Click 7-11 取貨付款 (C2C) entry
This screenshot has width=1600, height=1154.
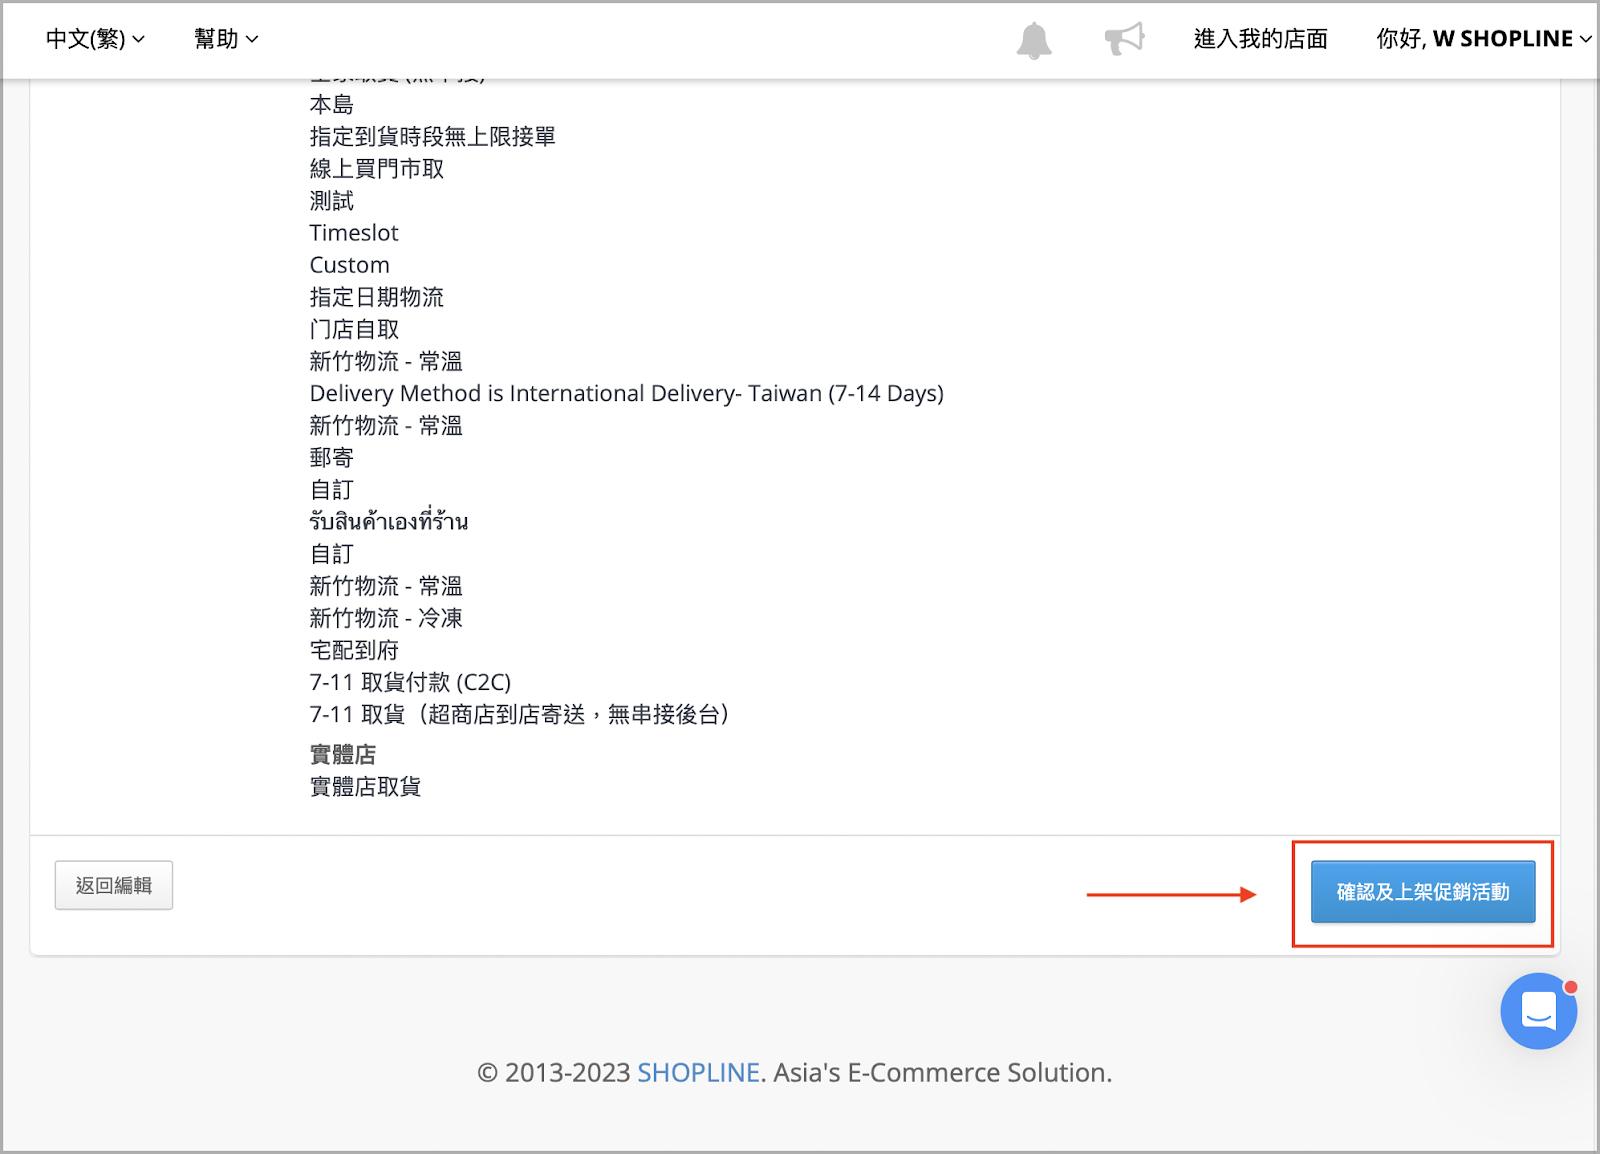[x=410, y=682]
